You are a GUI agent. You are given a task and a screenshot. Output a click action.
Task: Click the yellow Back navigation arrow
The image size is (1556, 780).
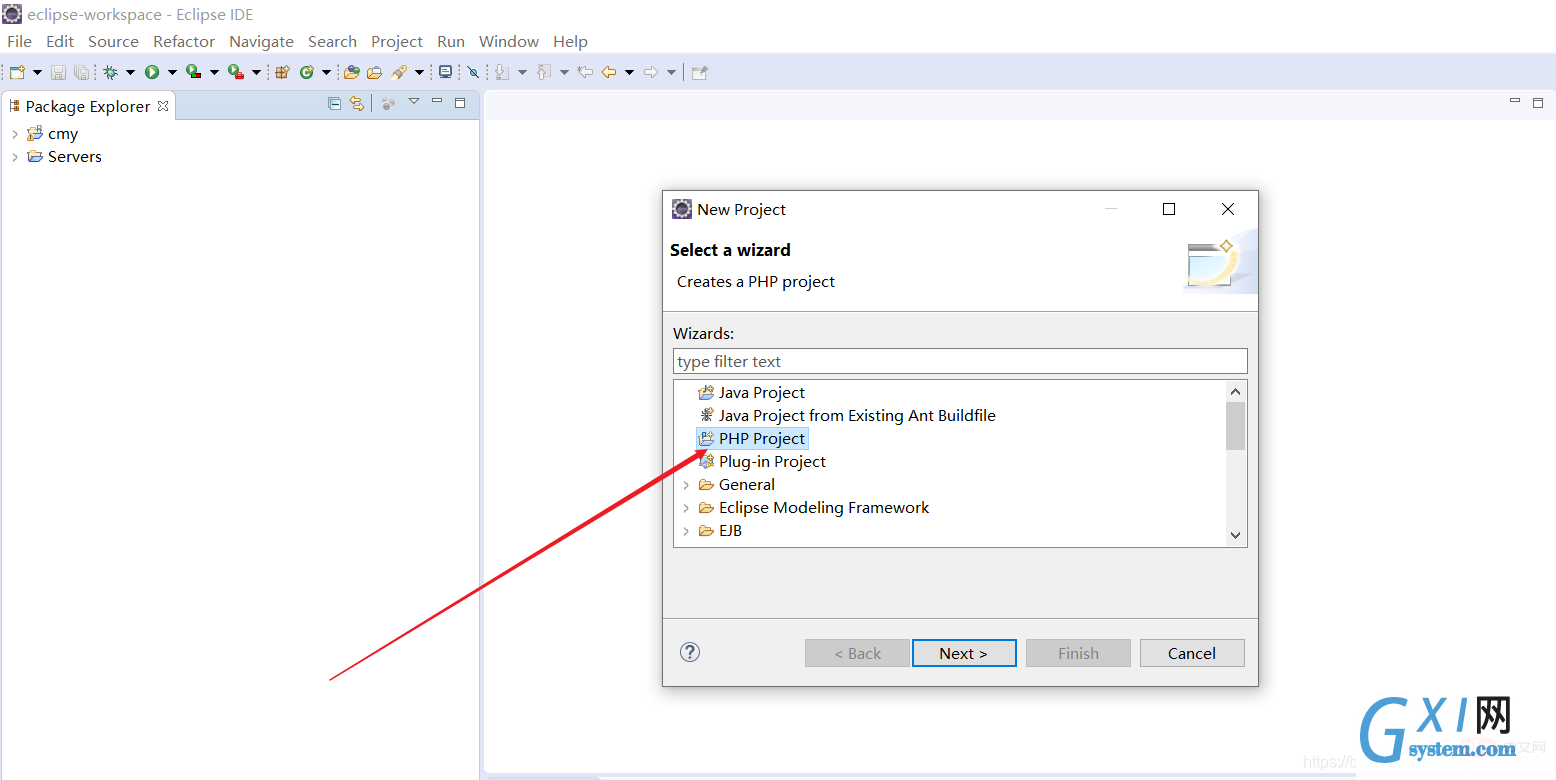coord(608,72)
